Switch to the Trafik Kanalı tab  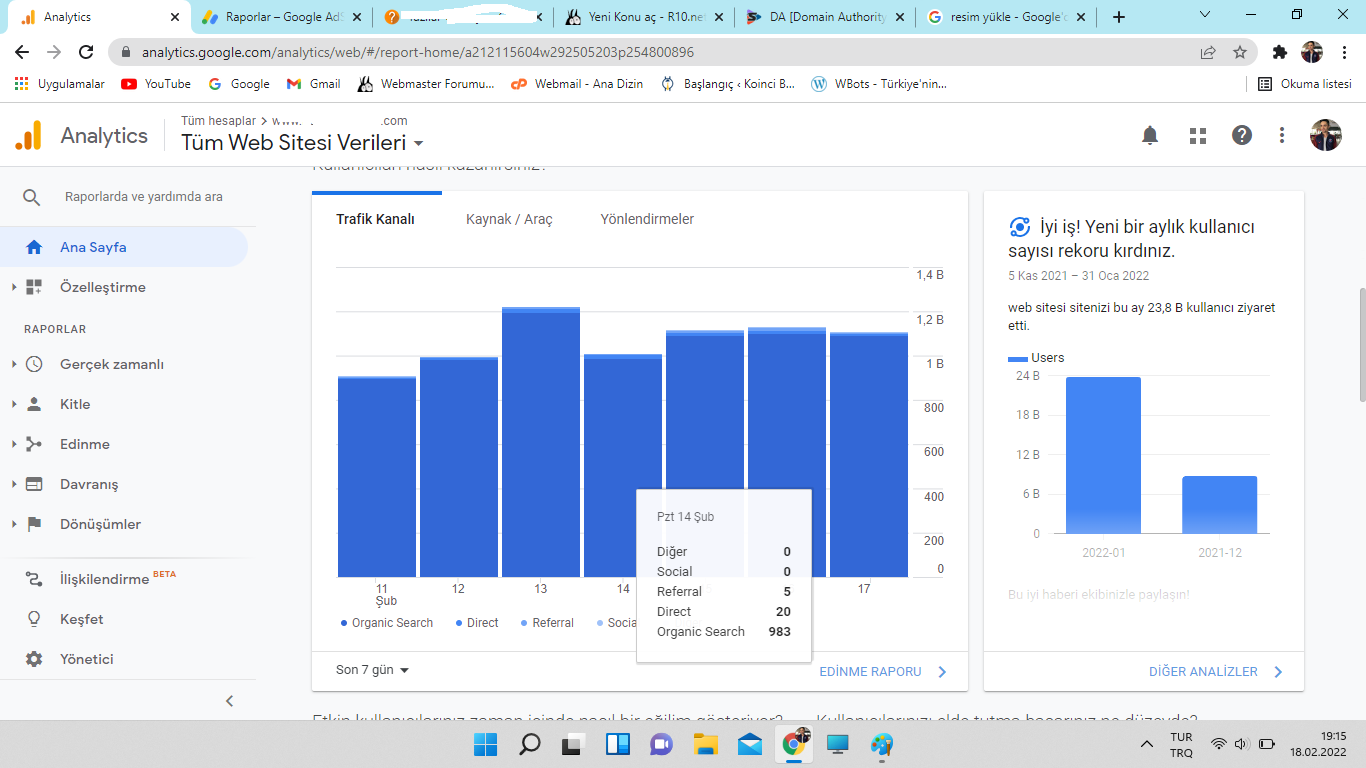point(375,219)
